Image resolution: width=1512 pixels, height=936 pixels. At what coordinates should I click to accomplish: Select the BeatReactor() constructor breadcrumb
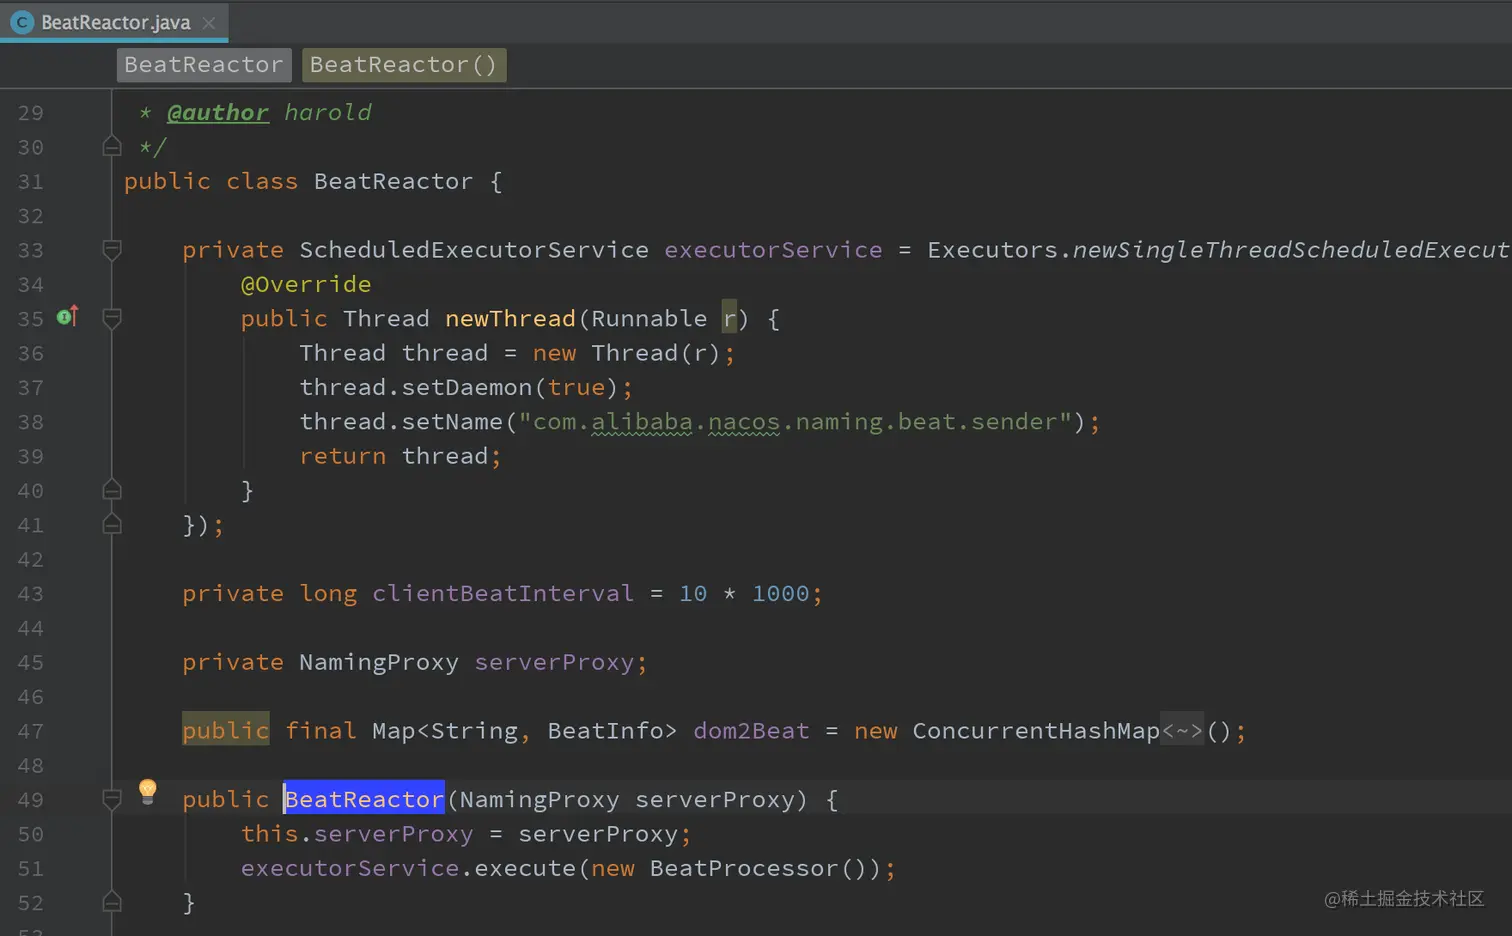pos(404,65)
